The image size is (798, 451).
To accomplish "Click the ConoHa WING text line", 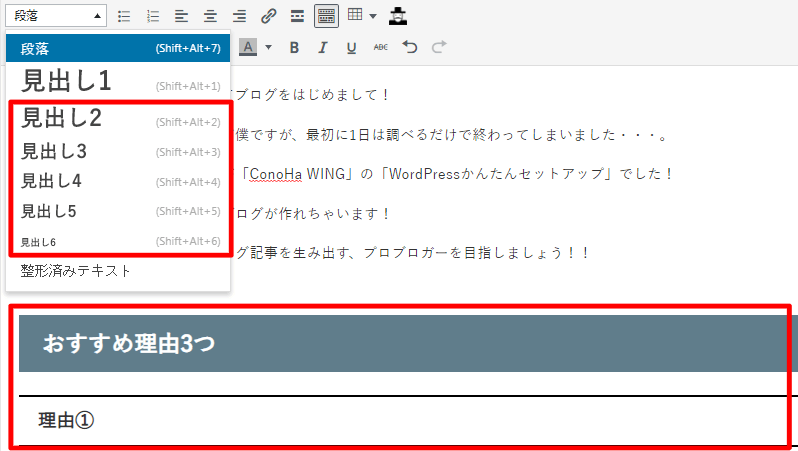I will click(456, 174).
